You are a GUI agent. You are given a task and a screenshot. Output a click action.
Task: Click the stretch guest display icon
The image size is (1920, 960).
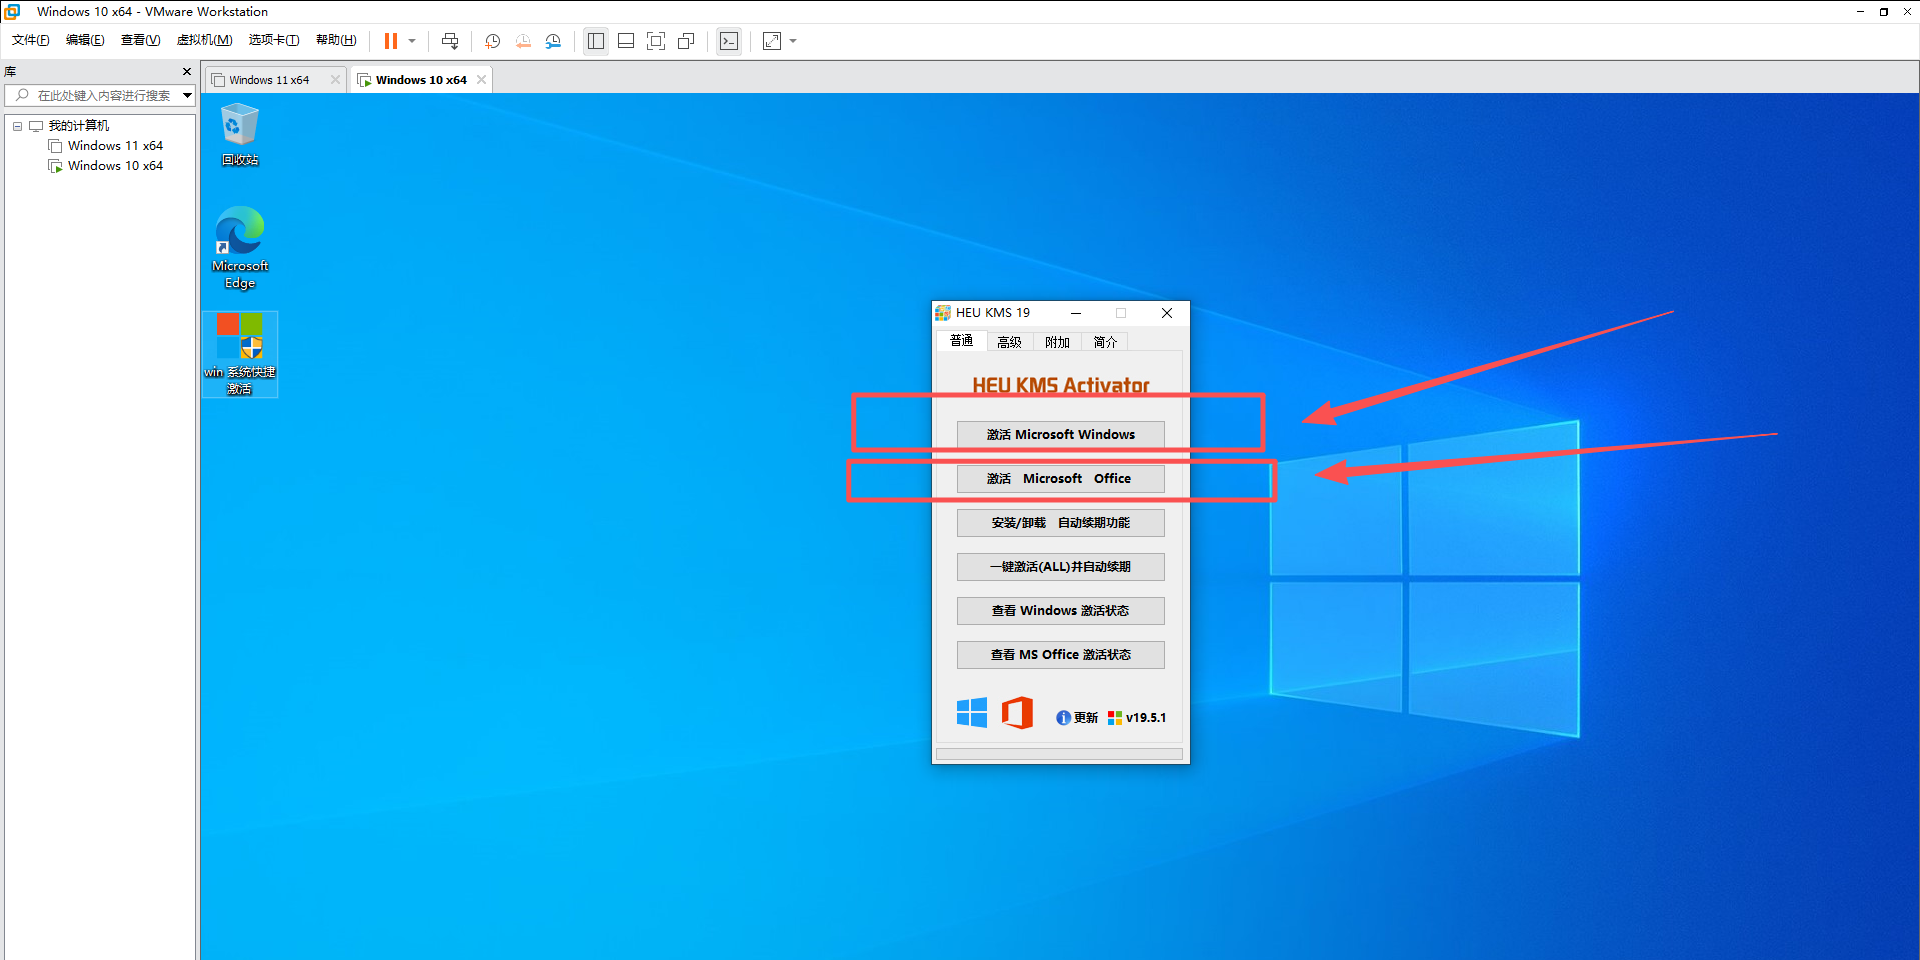point(772,41)
